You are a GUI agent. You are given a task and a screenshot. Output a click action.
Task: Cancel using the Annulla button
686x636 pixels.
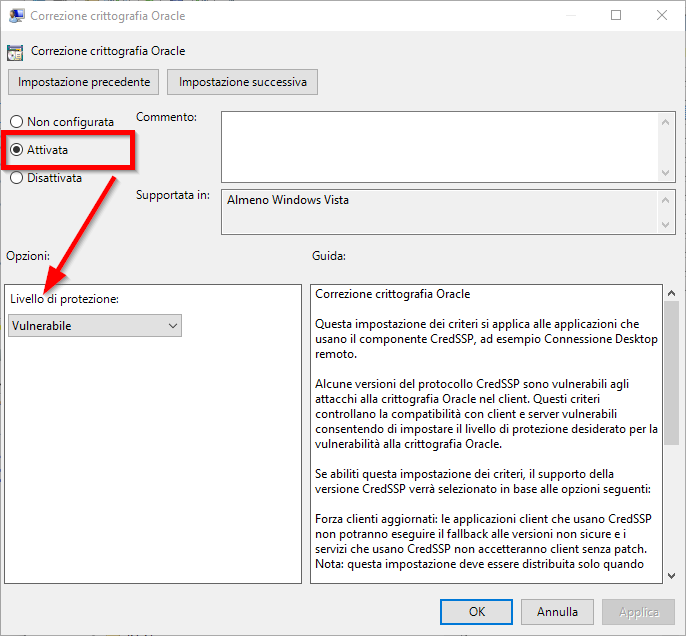point(557,612)
